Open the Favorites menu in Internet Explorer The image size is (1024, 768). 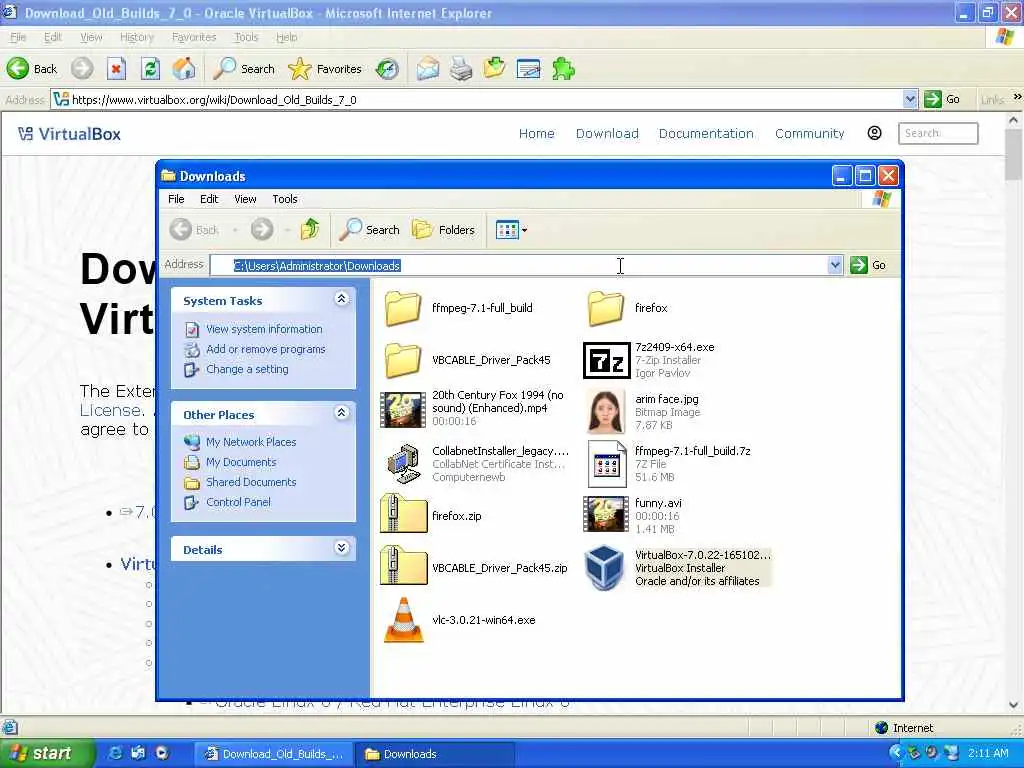pyautogui.click(x=194, y=37)
